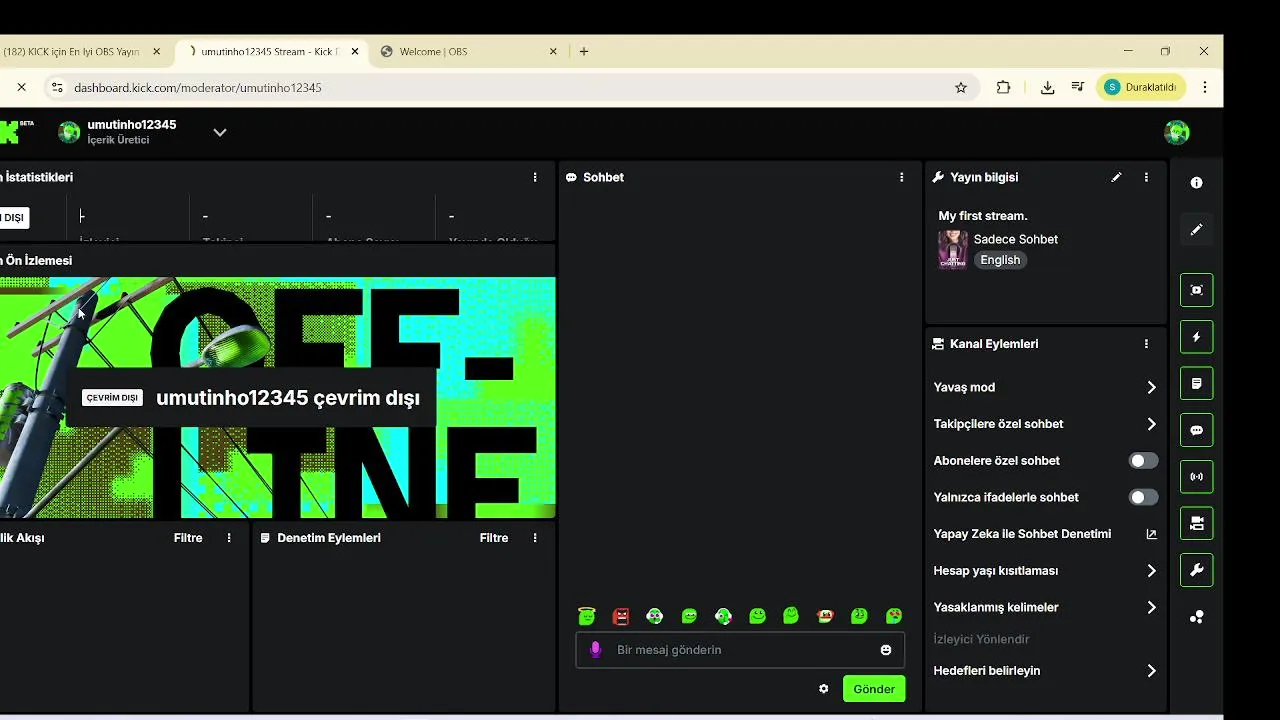Viewport: 1280px width, 720px height.
Task: Open Kanal Eylemleri panel three-dot menu
Action: click(1146, 344)
